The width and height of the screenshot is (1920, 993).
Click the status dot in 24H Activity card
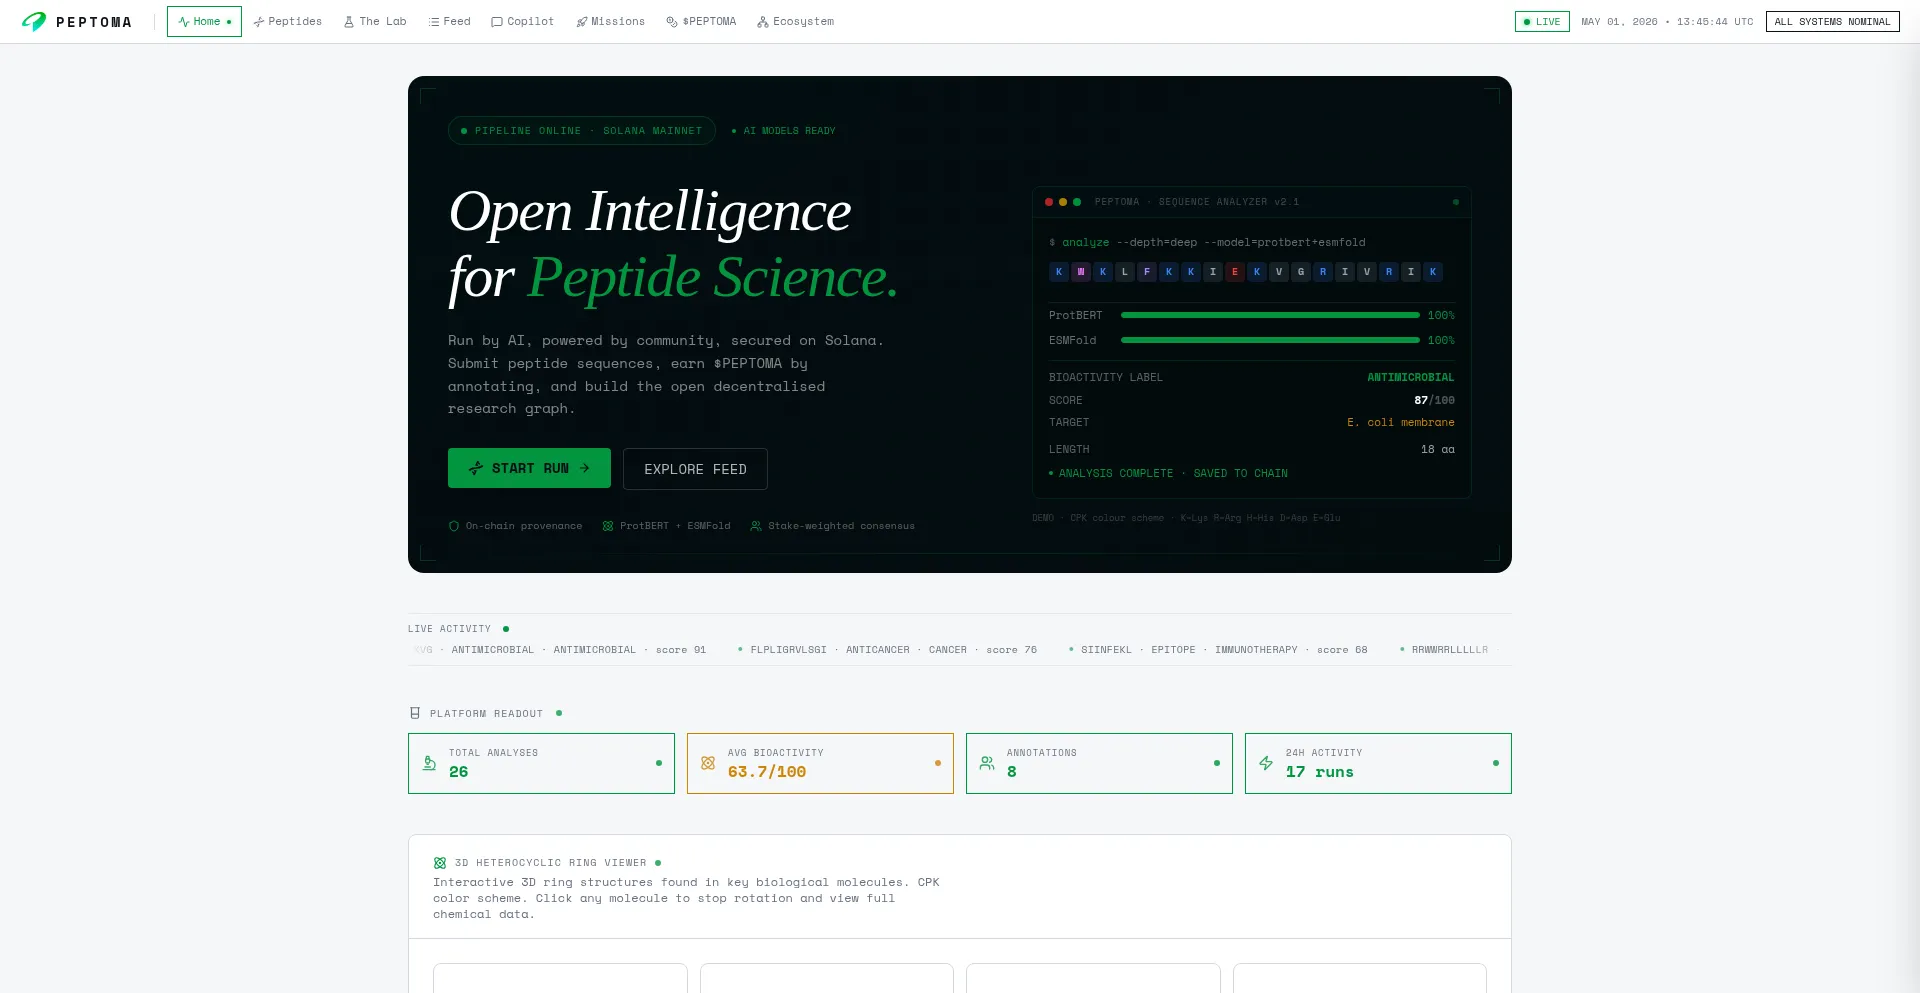[x=1496, y=763]
